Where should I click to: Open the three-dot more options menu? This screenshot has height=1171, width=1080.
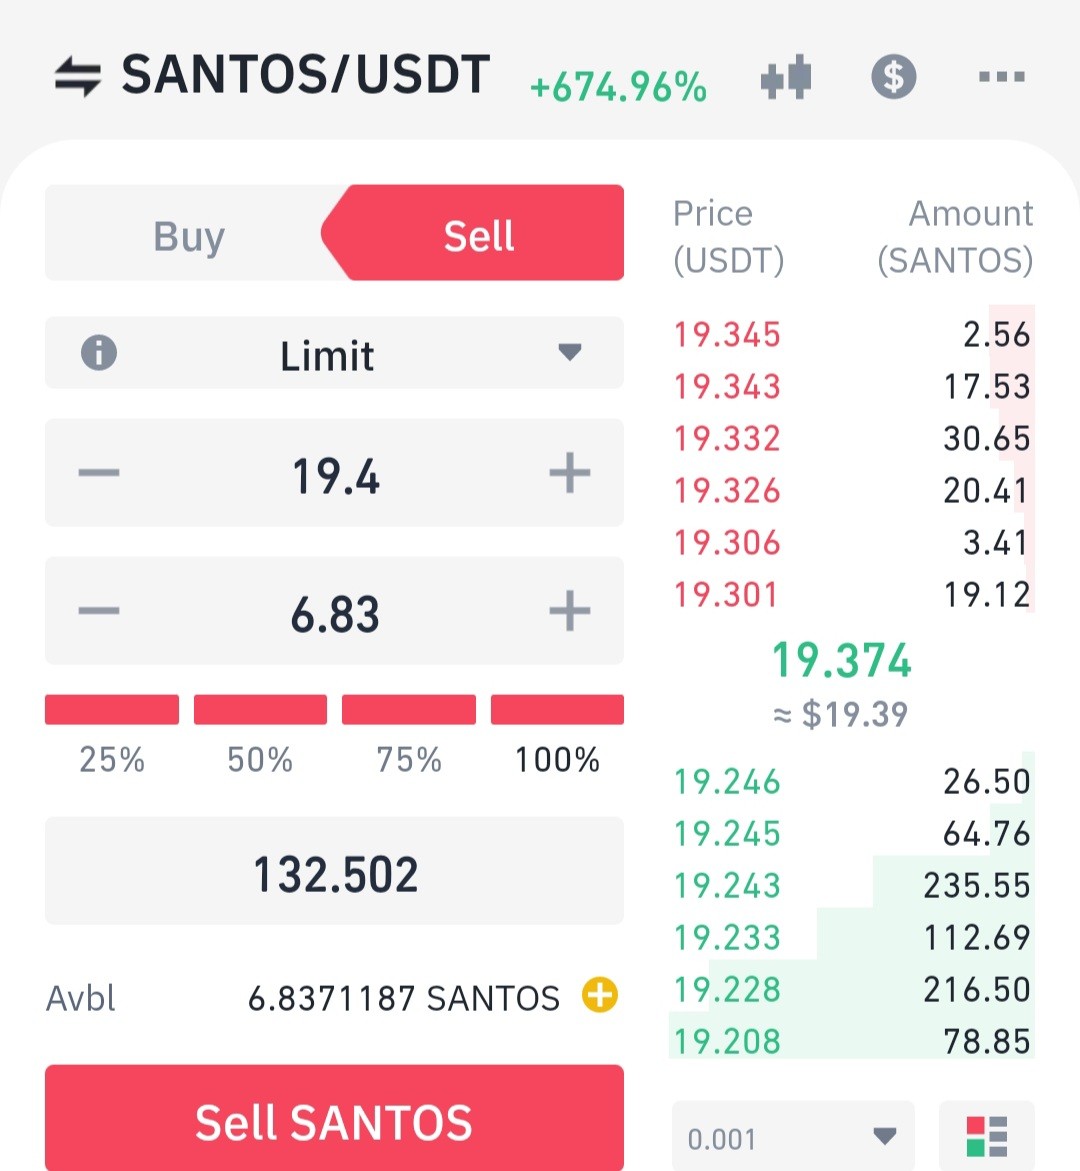[1002, 76]
